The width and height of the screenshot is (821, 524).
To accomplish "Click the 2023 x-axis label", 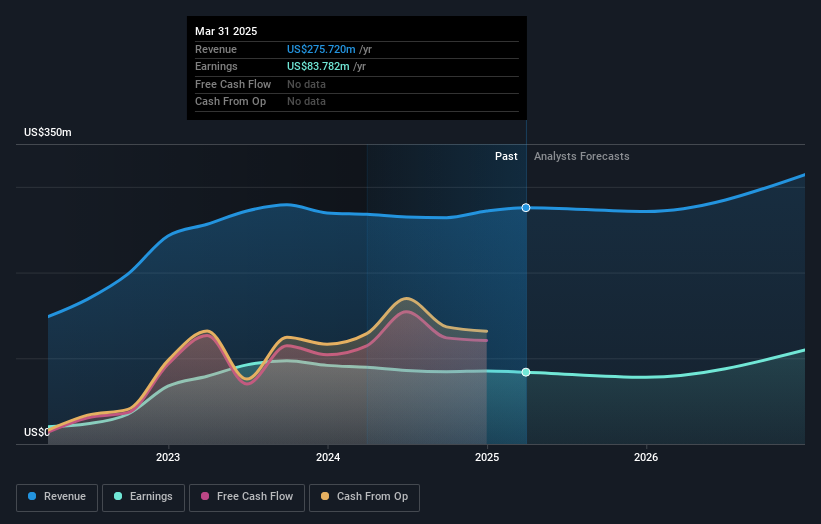I will pyautogui.click(x=168, y=457).
